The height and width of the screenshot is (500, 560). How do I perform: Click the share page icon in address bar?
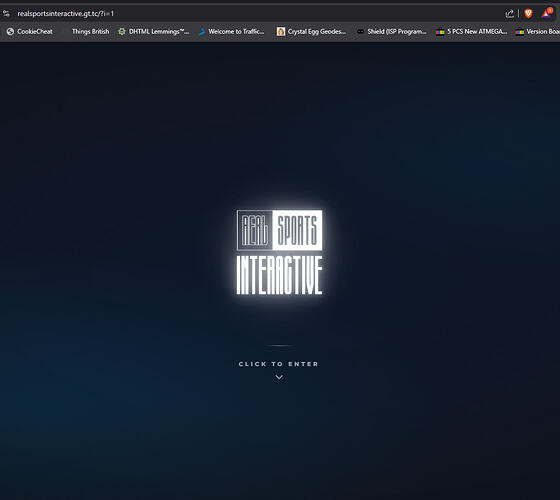point(509,14)
